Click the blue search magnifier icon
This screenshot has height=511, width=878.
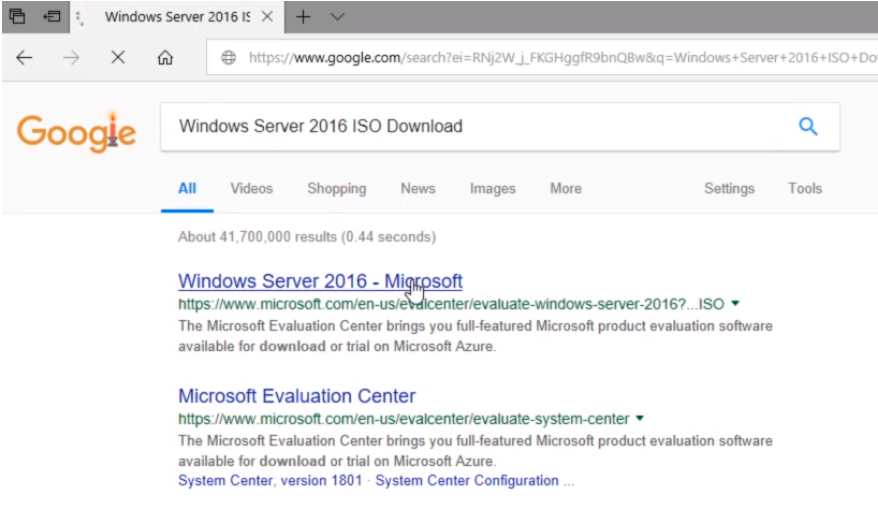click(x=807, y=126)
